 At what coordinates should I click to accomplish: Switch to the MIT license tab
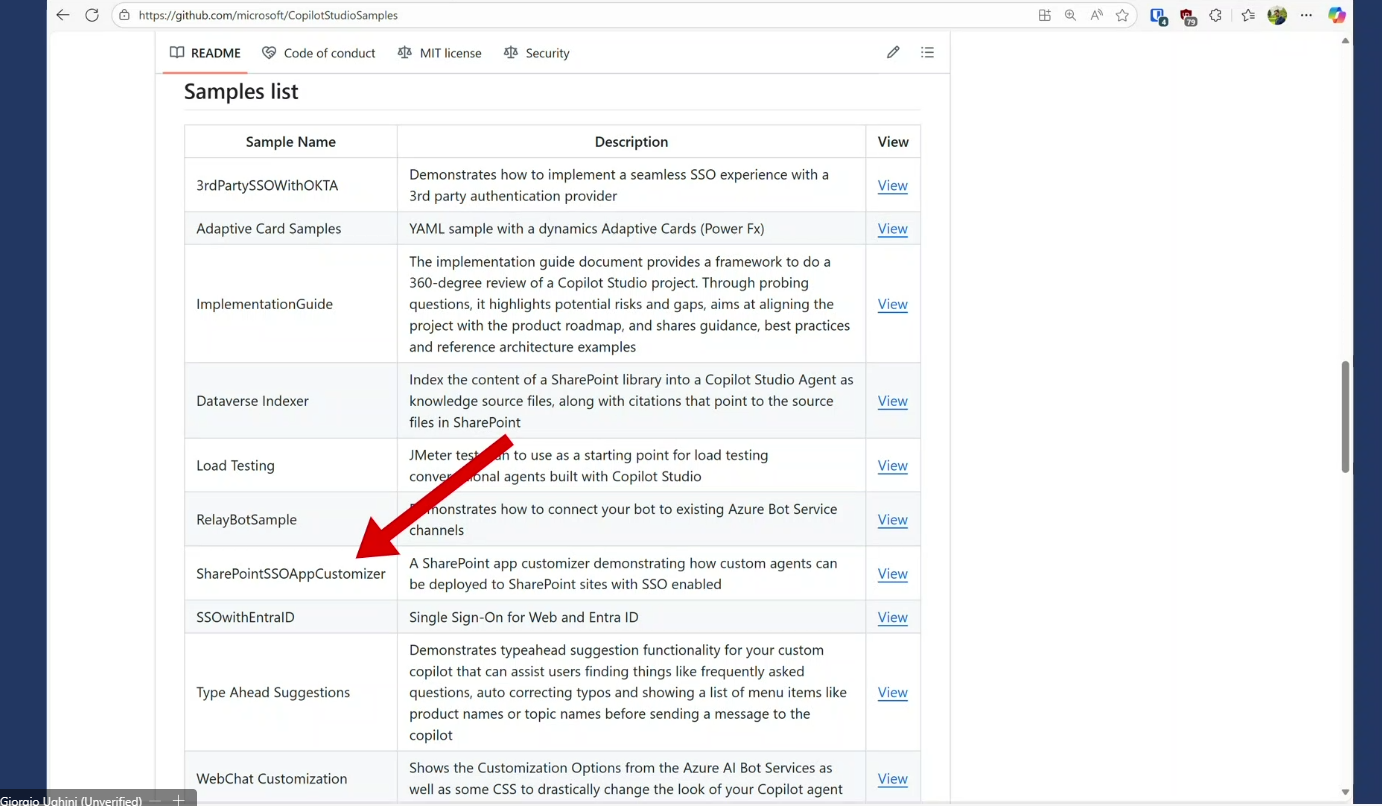coord(440,53)
